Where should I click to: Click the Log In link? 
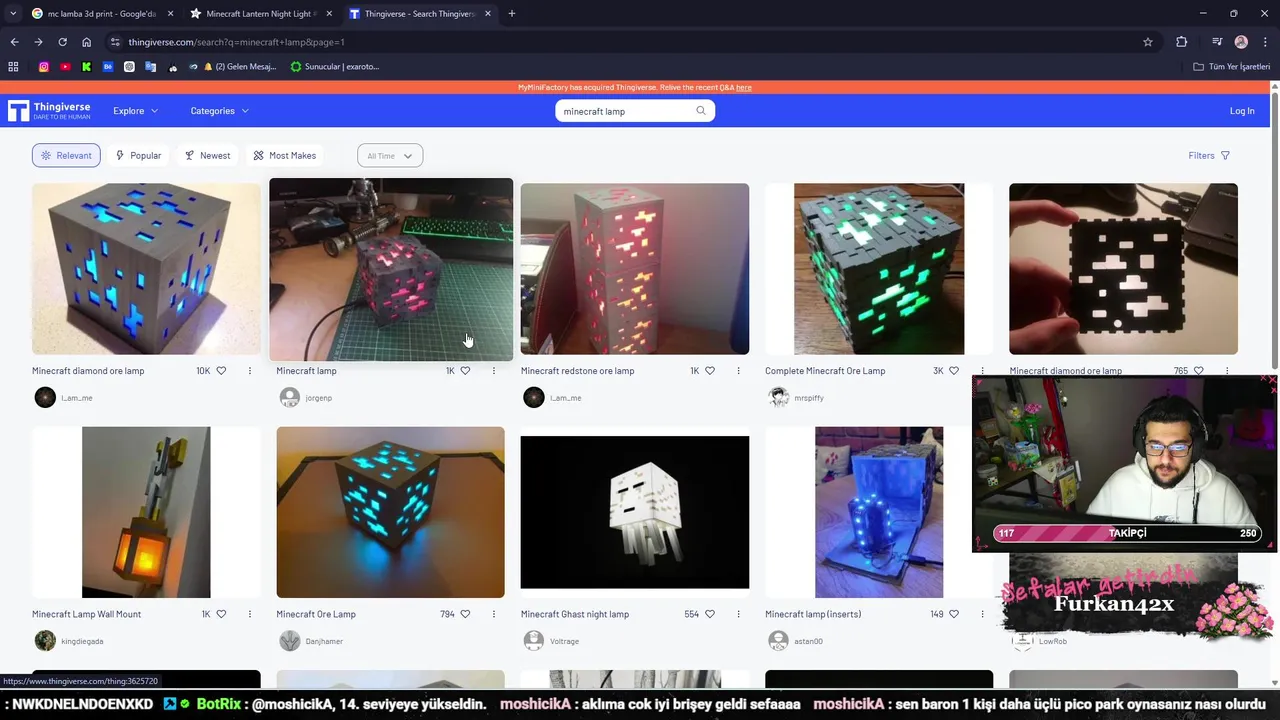(x=1242, y=111)
